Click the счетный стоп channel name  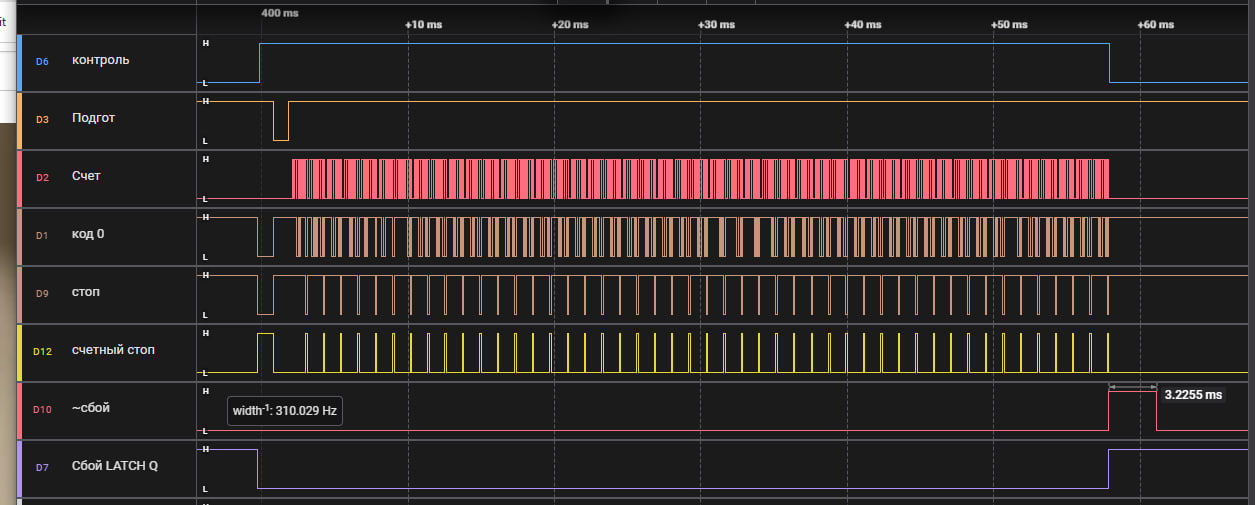point(113,350)
